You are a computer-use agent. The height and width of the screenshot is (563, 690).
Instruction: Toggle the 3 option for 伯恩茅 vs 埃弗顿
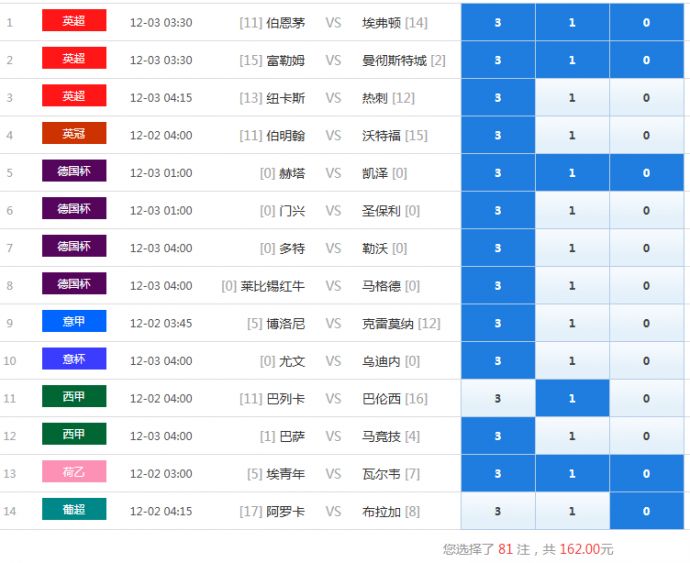tap(497, 22)
